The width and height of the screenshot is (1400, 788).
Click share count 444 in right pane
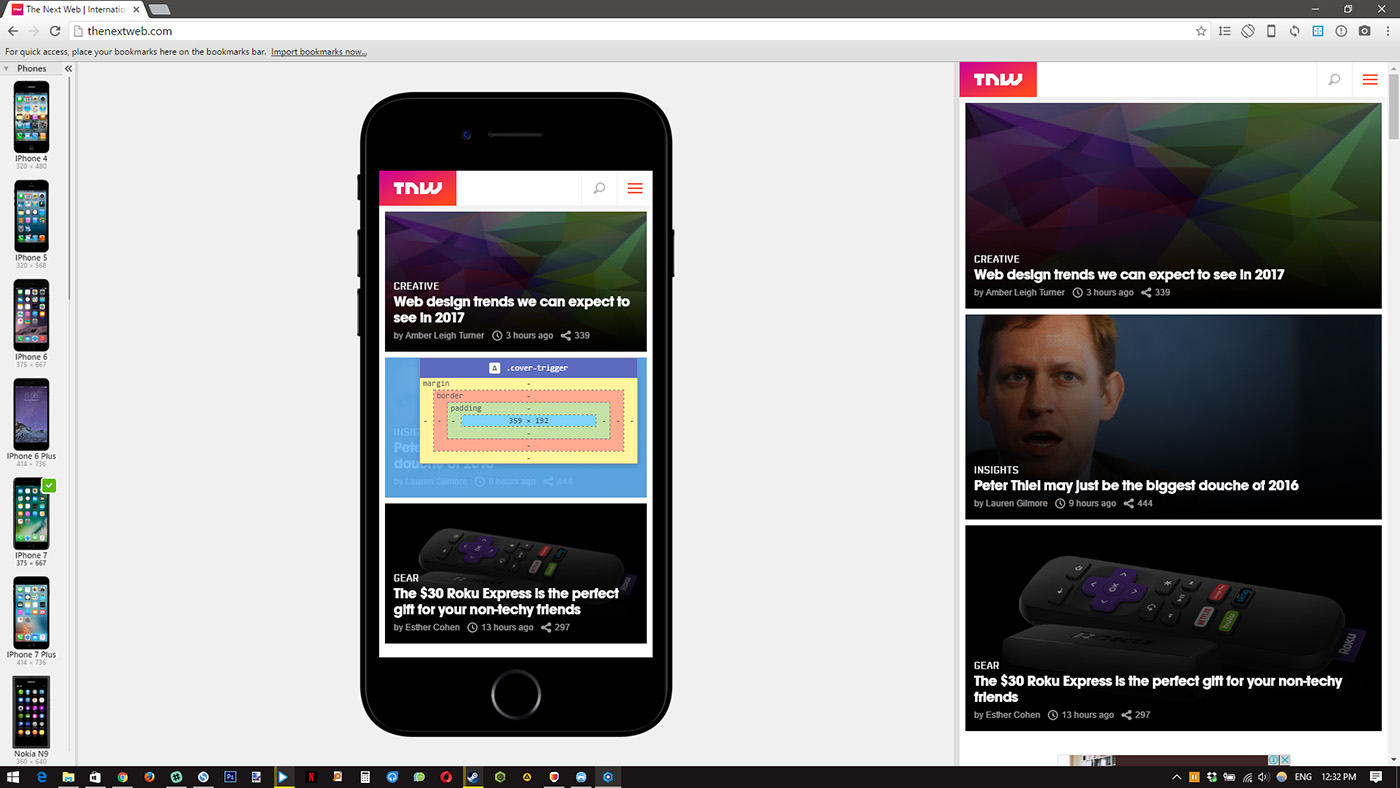coord(1138,503)
